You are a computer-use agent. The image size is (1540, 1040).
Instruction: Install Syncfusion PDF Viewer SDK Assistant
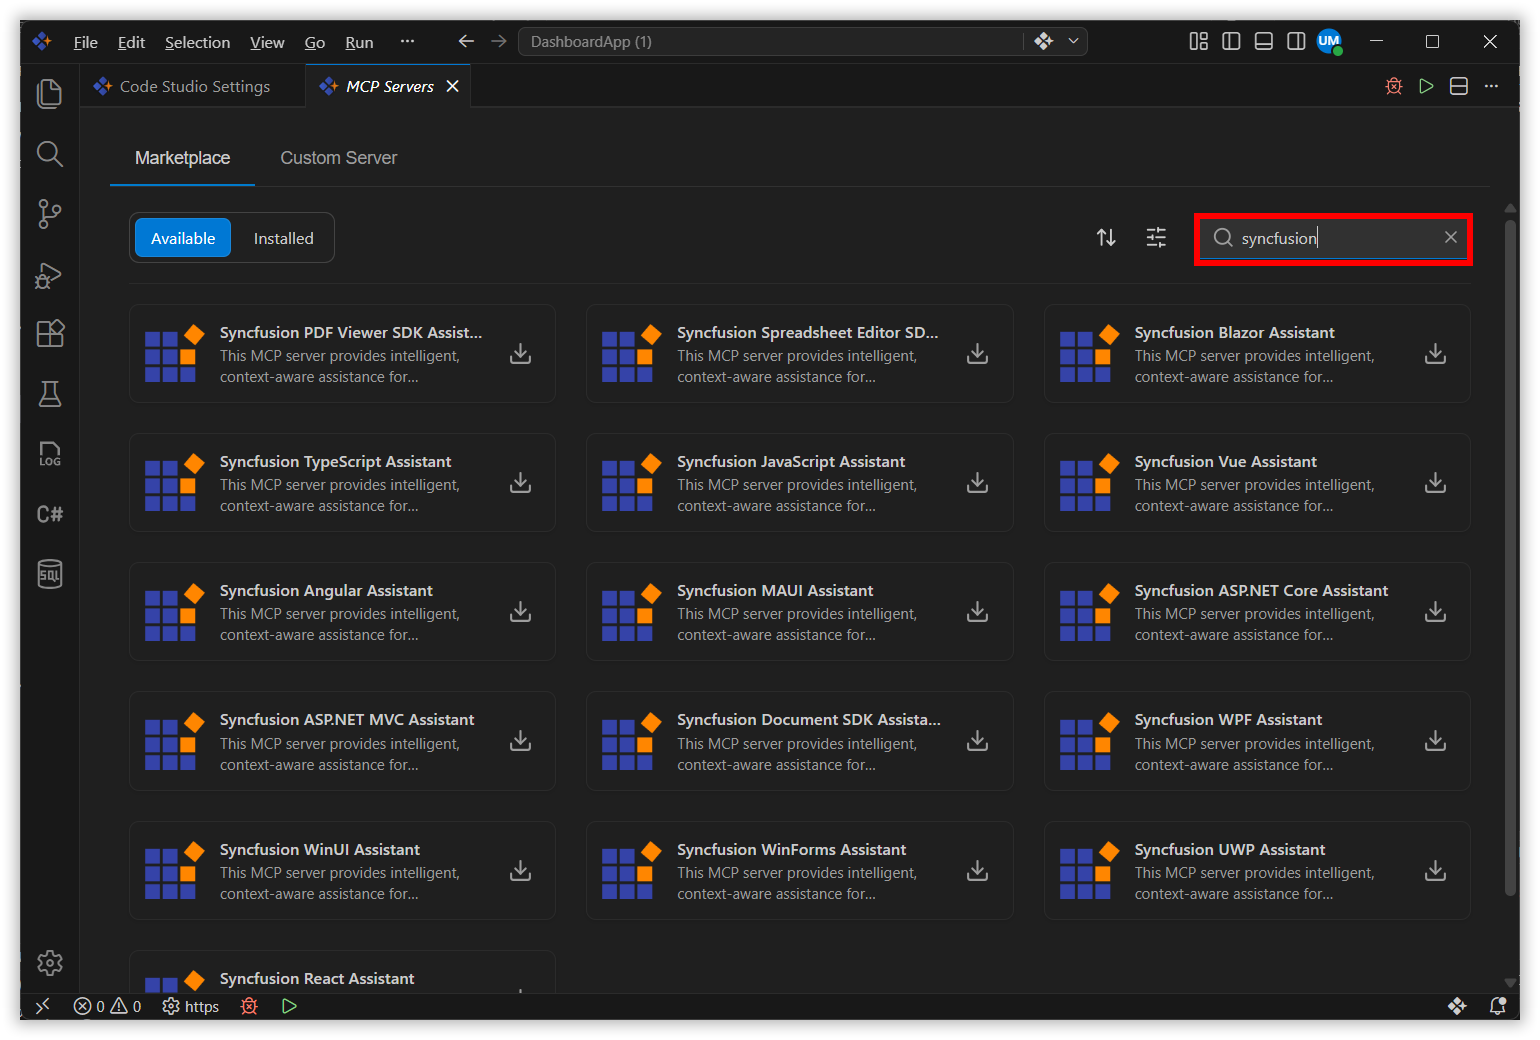[x=521, y=354]
